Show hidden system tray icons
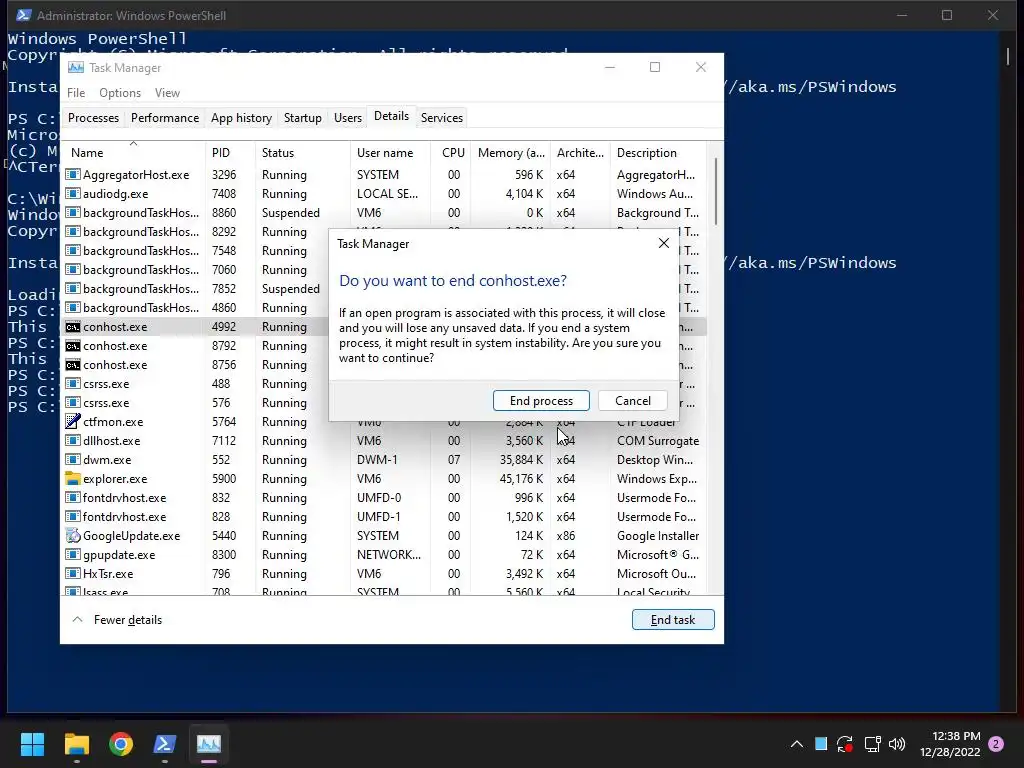1024x768 pixels. tap(797, 744)
